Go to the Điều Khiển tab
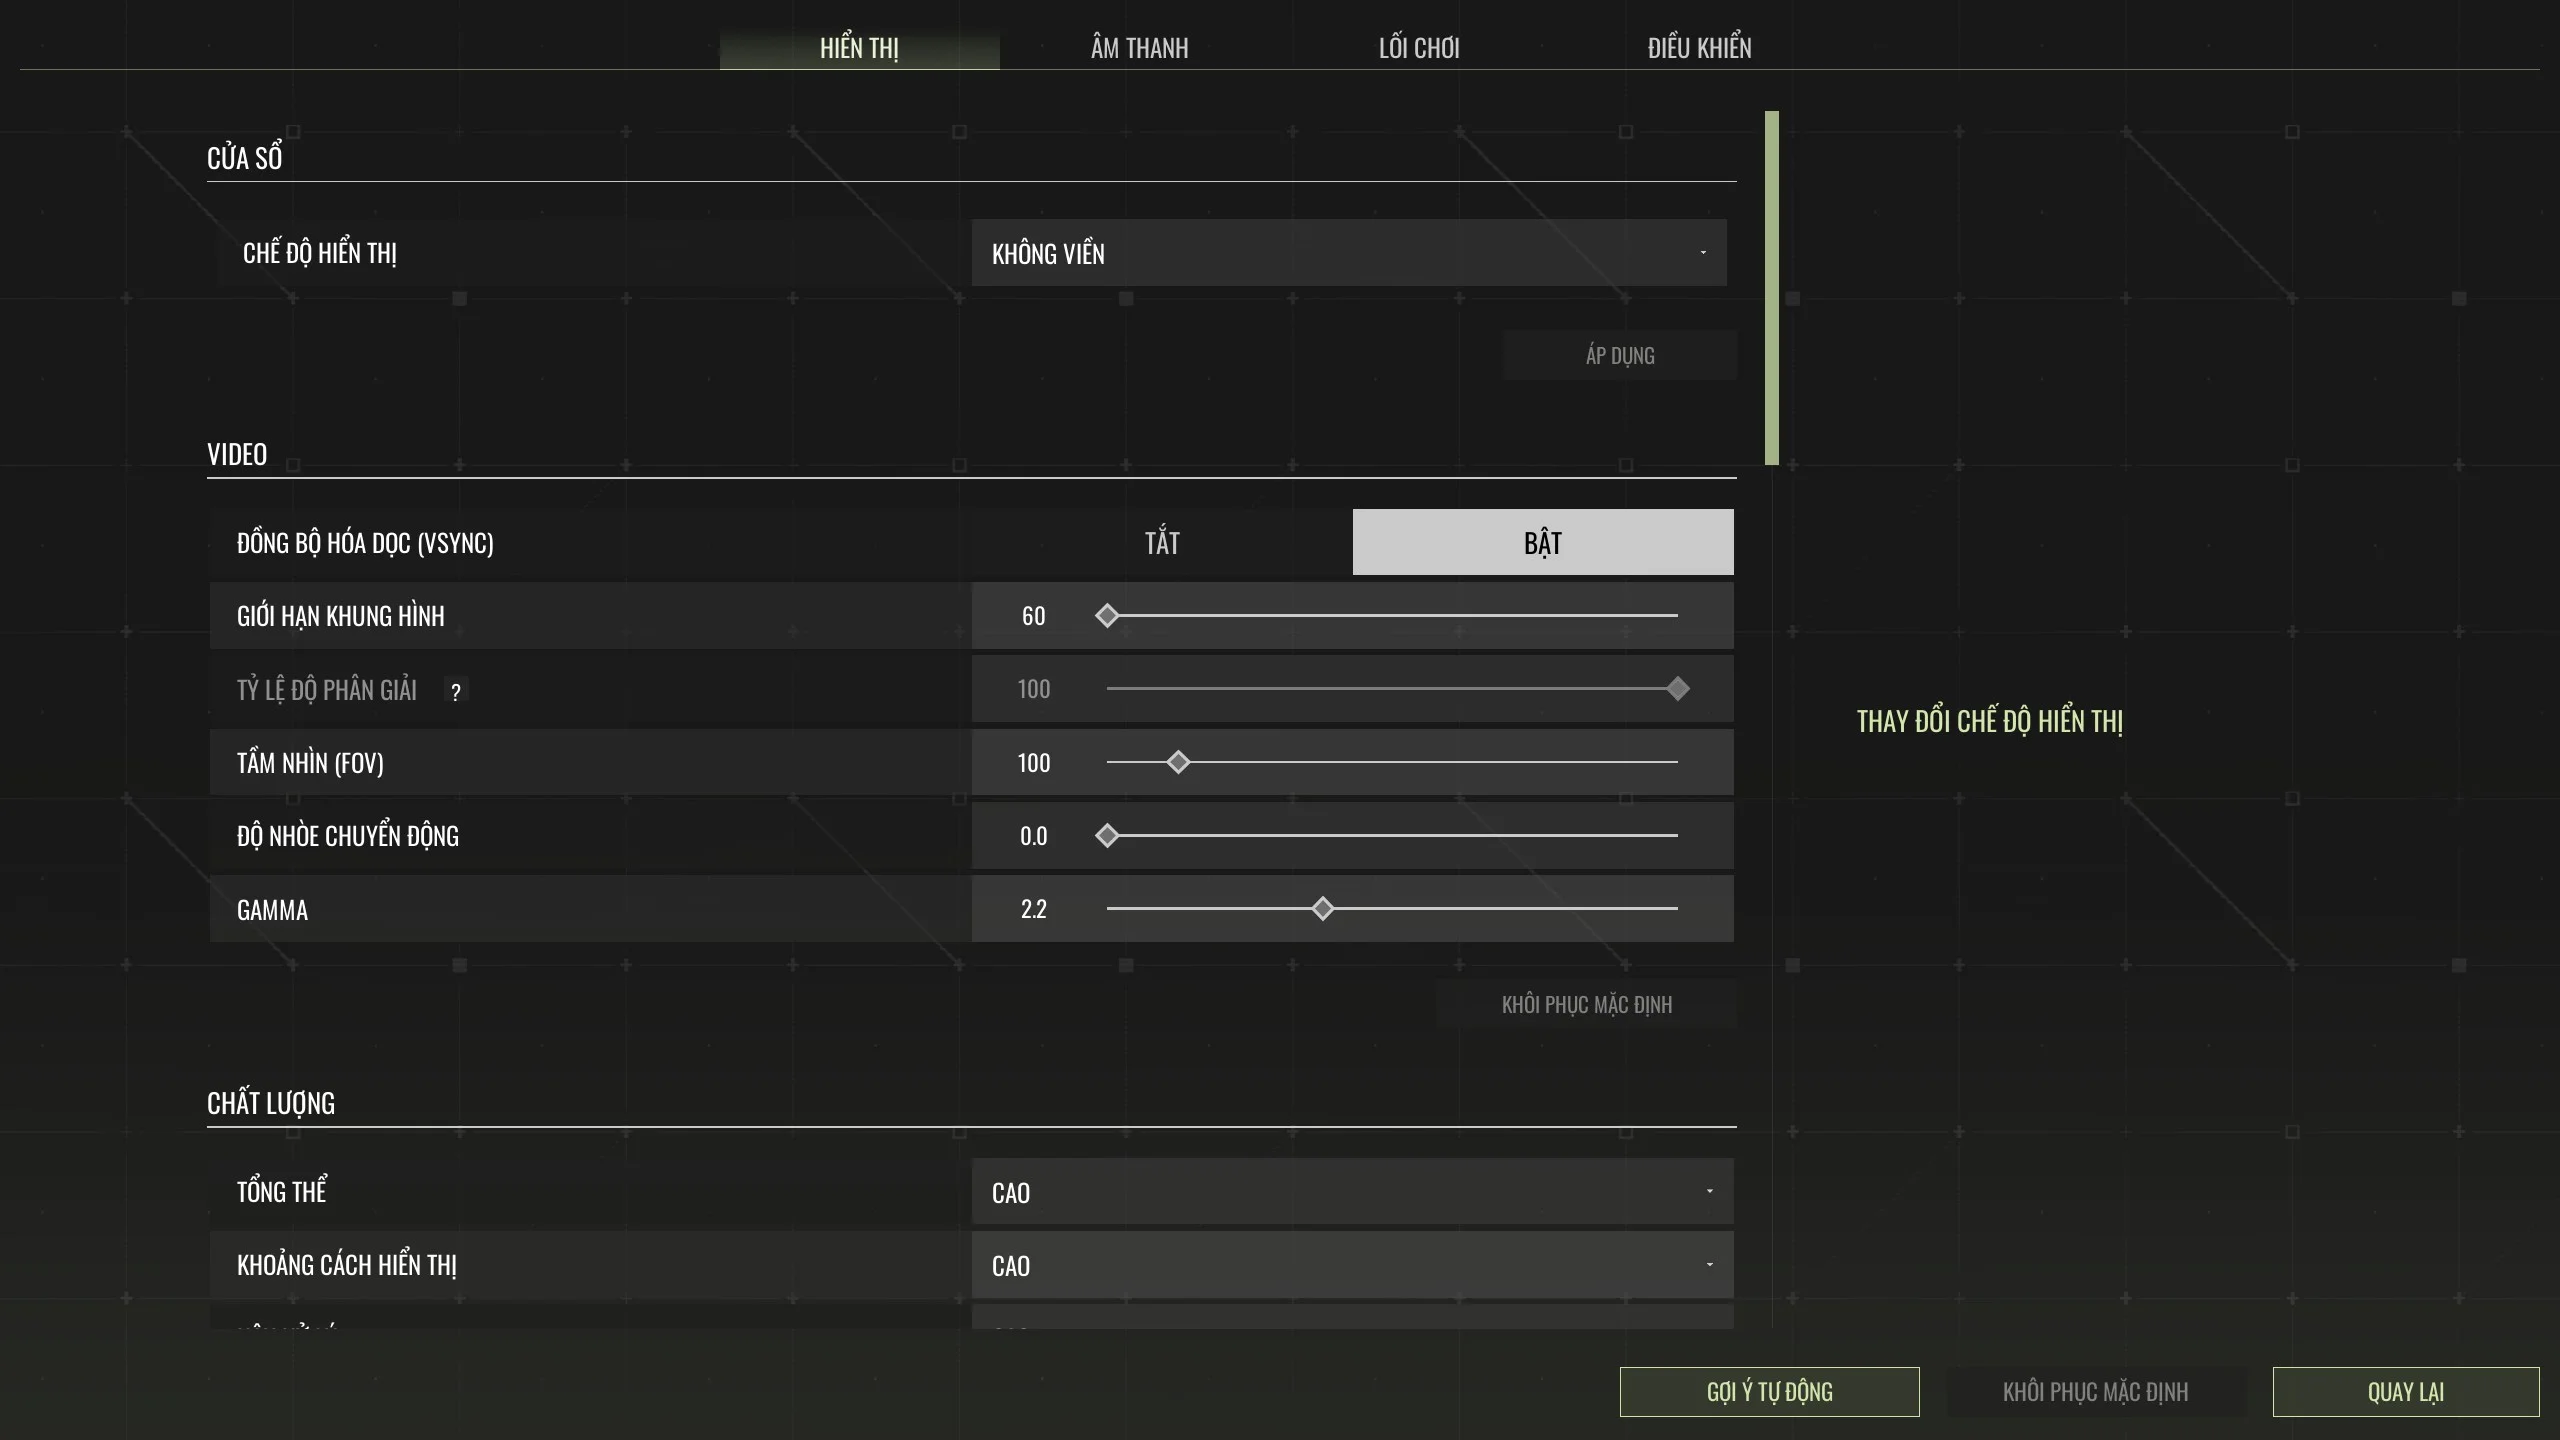Image resolution: width=2560 pixels, height=1440 pixels. [1700, 48]
